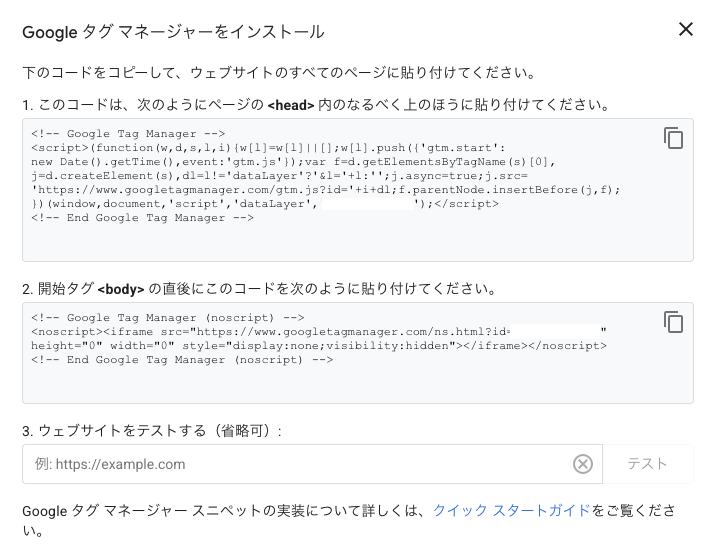Viewport: 716px width, 558px height.
Task: Clear the website URL field
Action: (583, 464)
